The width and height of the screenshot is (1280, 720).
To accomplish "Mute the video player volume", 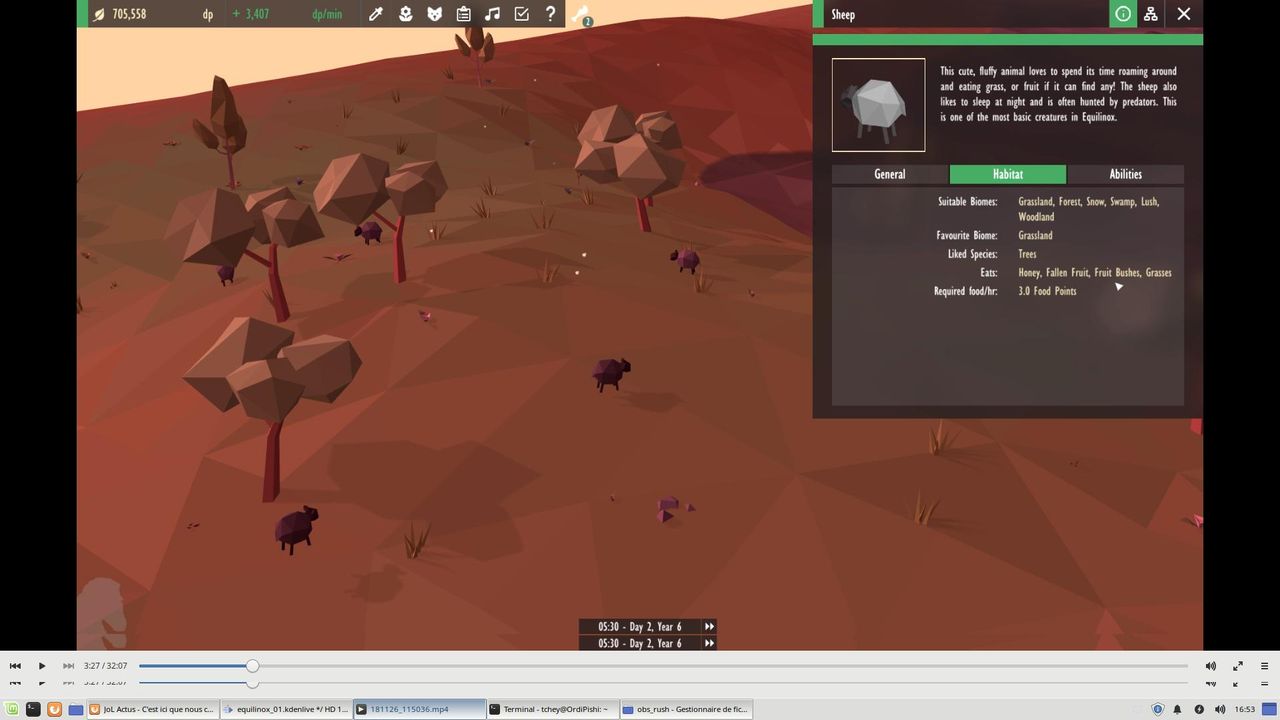I will [1211, 666].
